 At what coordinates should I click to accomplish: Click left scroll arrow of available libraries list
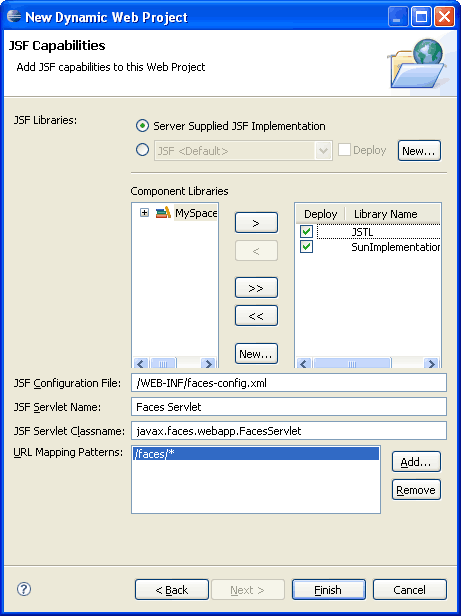tap(141, 363)
